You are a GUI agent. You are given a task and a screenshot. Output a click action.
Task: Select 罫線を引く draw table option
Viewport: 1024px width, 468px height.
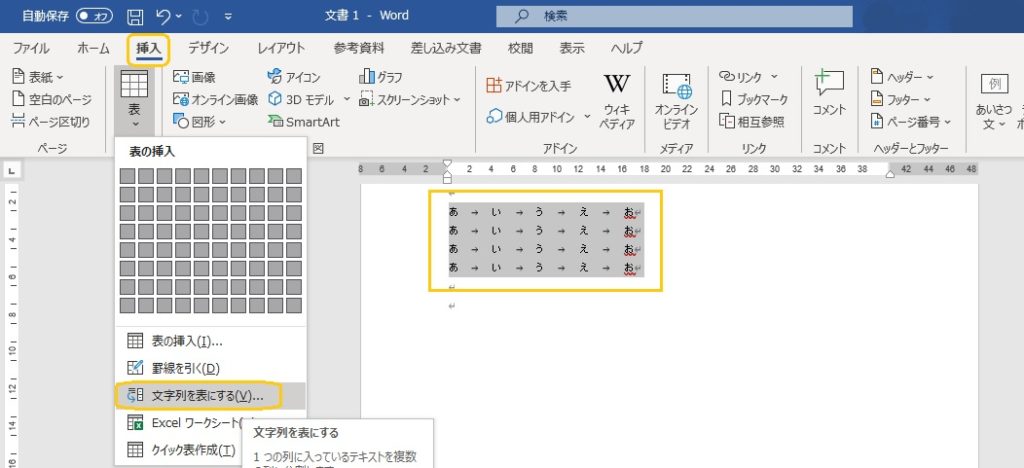tap(176, 368)
